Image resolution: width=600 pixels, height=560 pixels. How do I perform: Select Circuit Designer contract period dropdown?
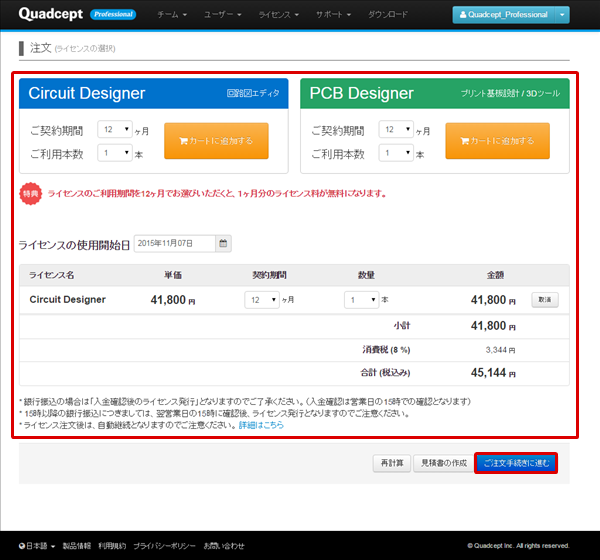(115, 130)
